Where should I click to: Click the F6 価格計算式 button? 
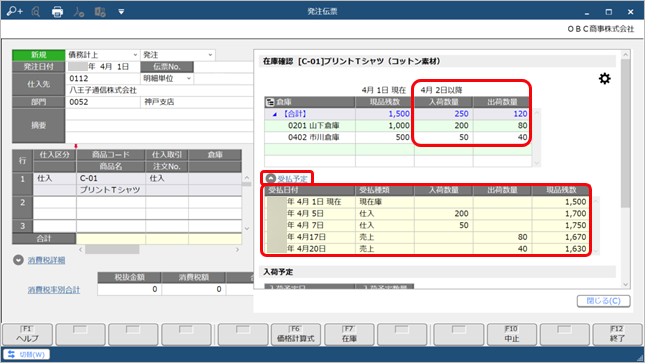295,334
